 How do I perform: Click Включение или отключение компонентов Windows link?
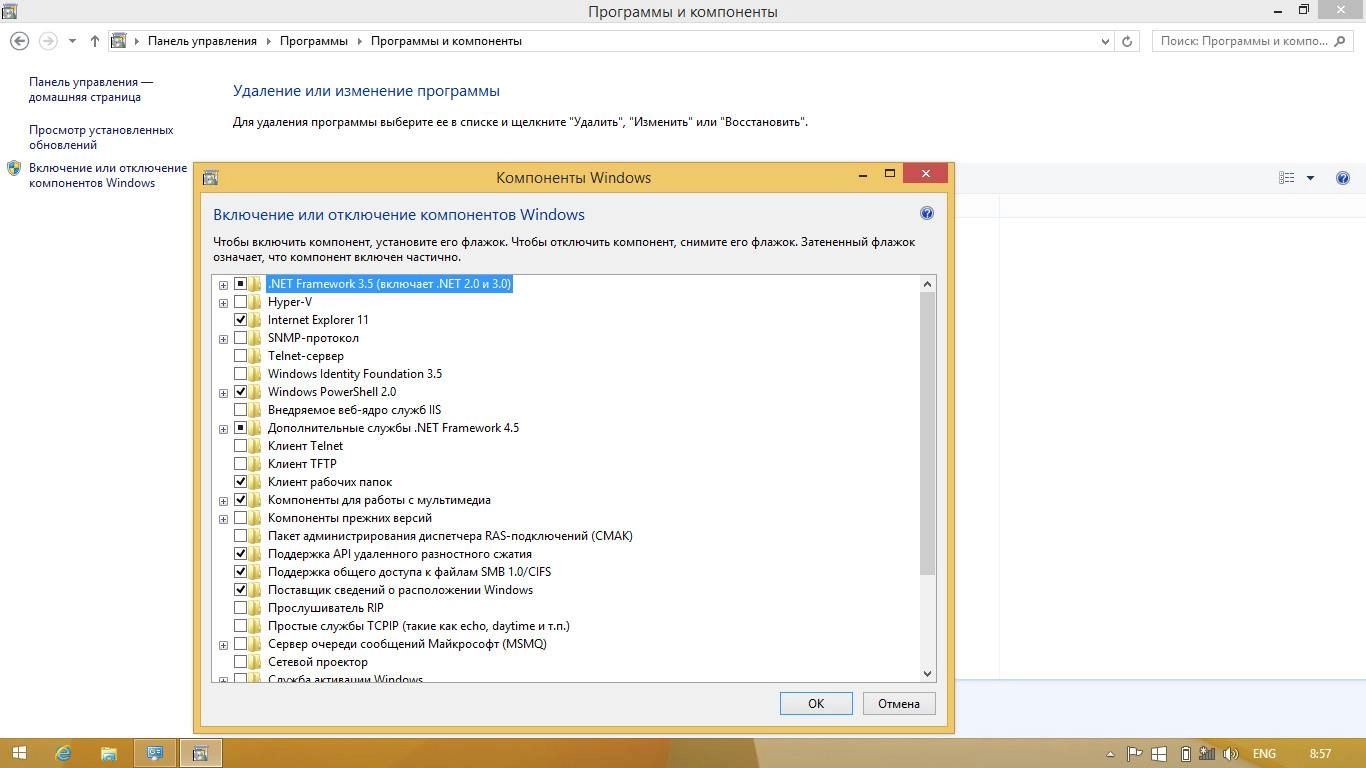coord(108,175)
